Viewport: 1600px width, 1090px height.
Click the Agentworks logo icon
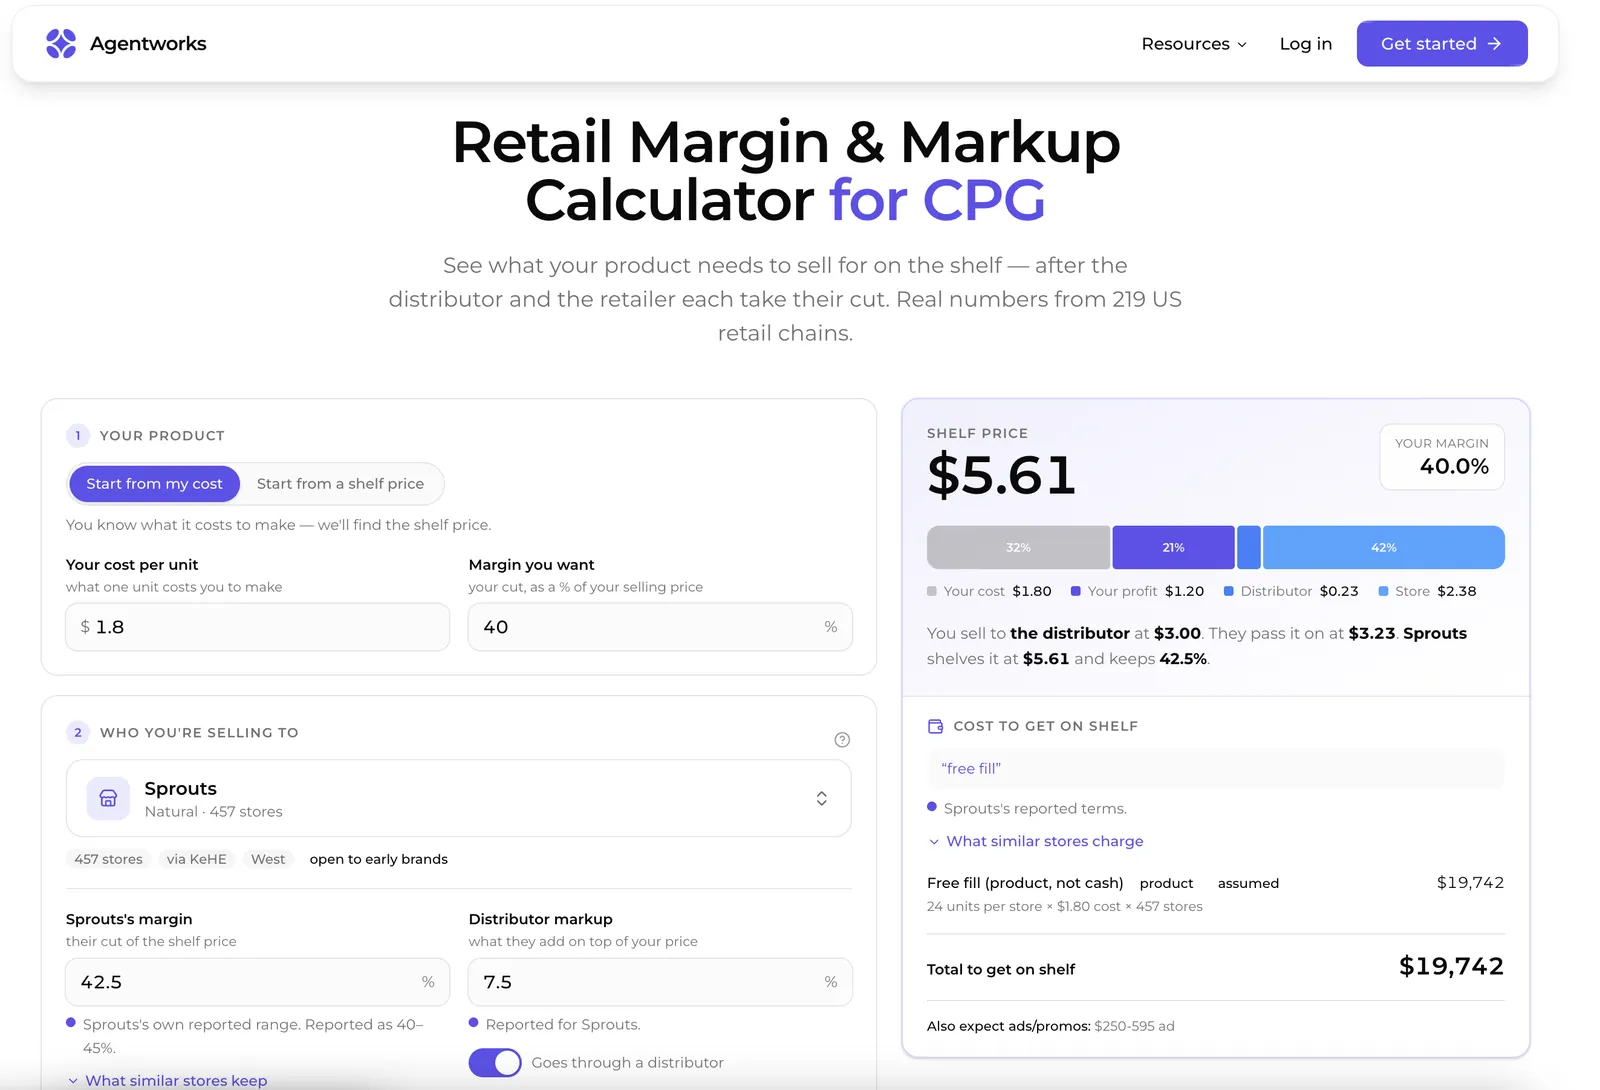(61, 43)
